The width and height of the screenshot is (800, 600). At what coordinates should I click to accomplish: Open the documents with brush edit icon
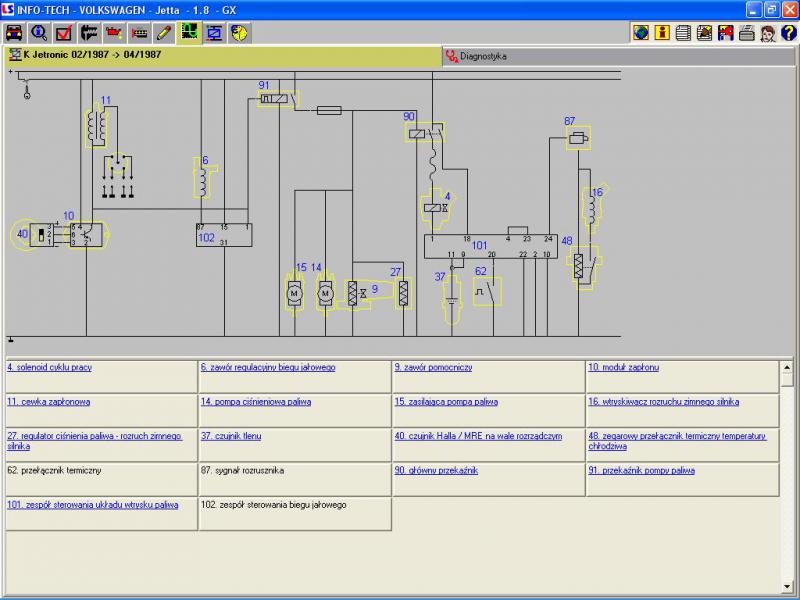pos(705,33)
